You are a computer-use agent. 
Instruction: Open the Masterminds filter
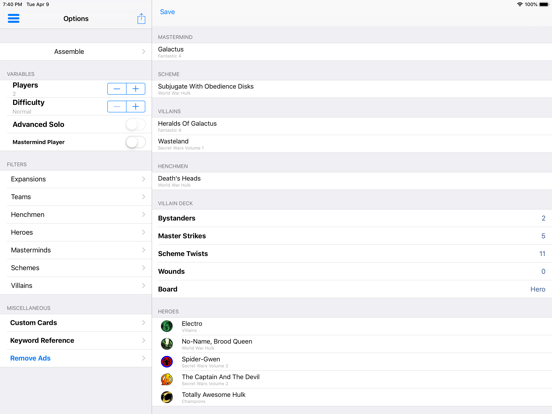76,250
